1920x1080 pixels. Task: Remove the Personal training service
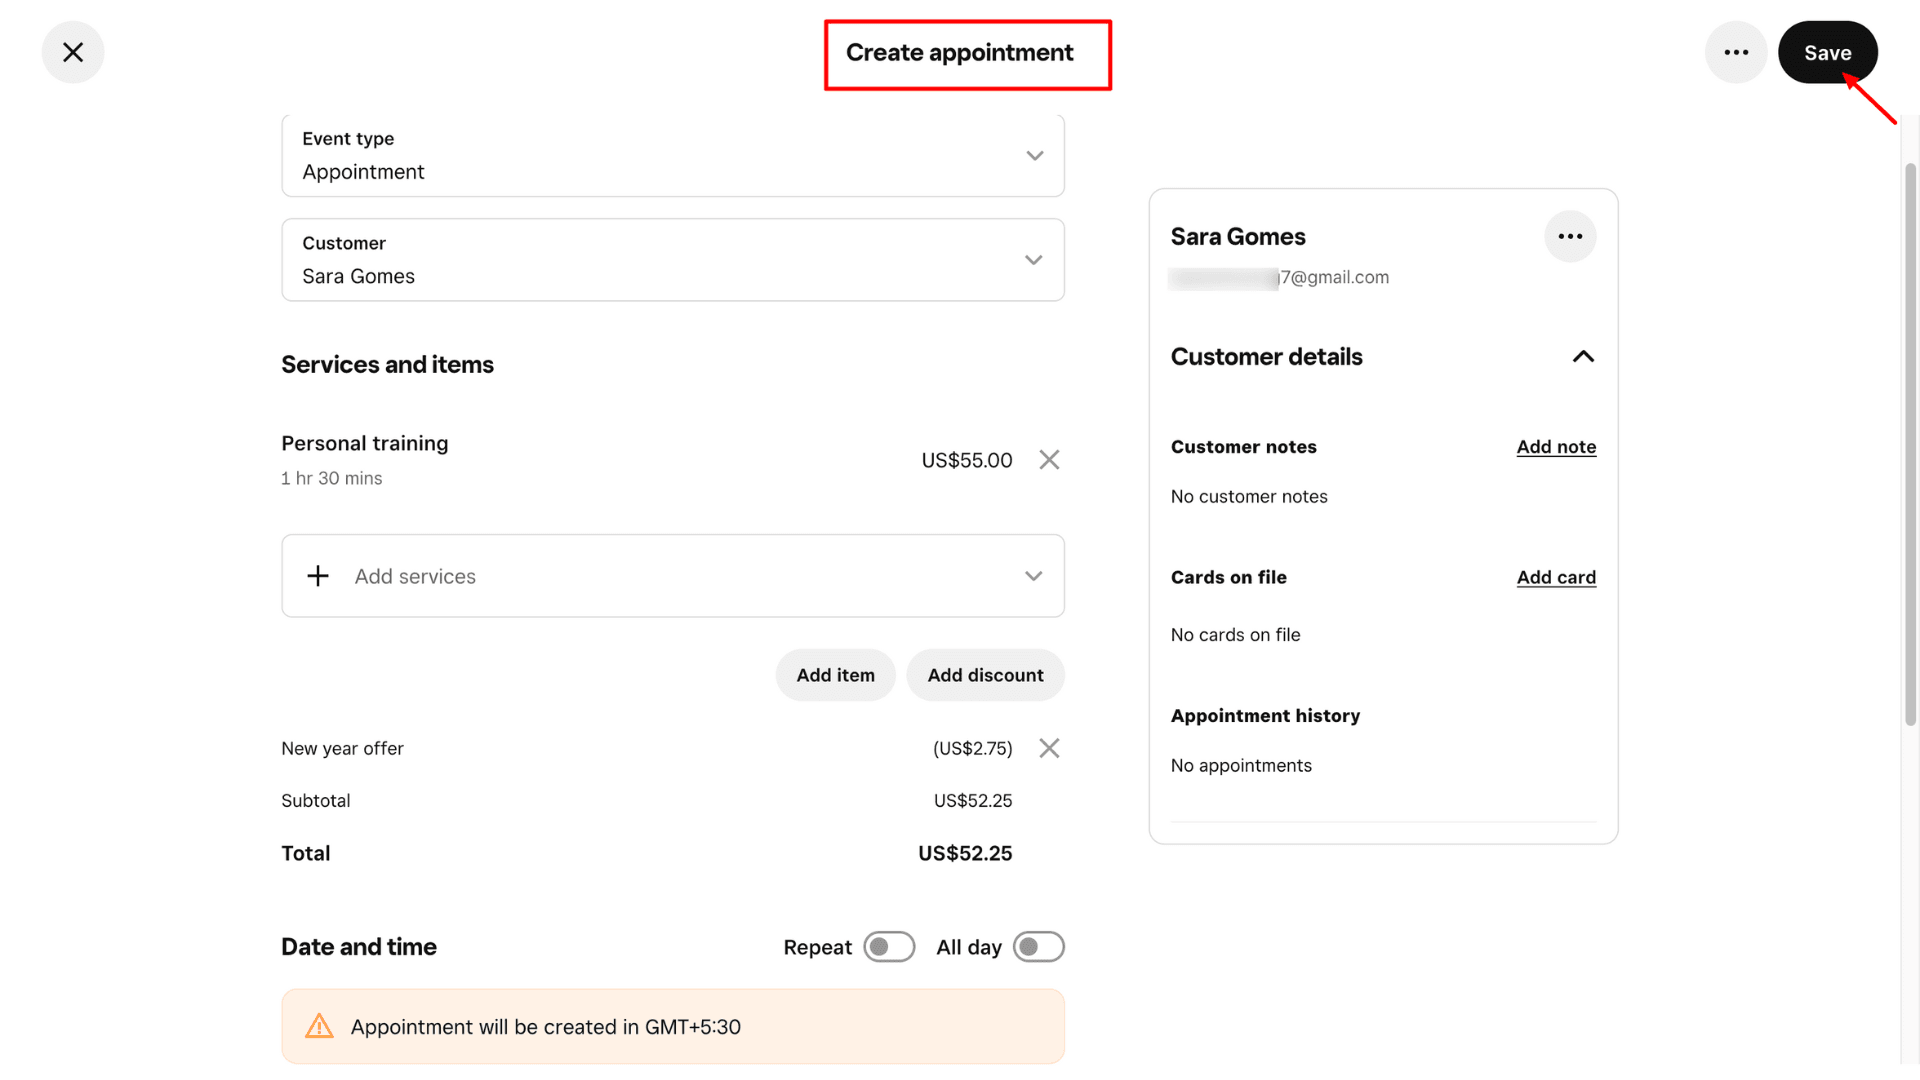point(1049,460)
